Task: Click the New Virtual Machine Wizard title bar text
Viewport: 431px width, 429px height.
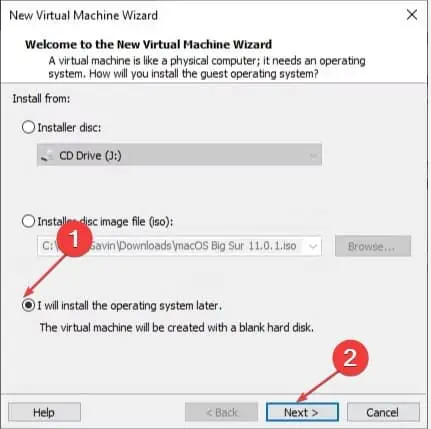Action: [83, 15]
